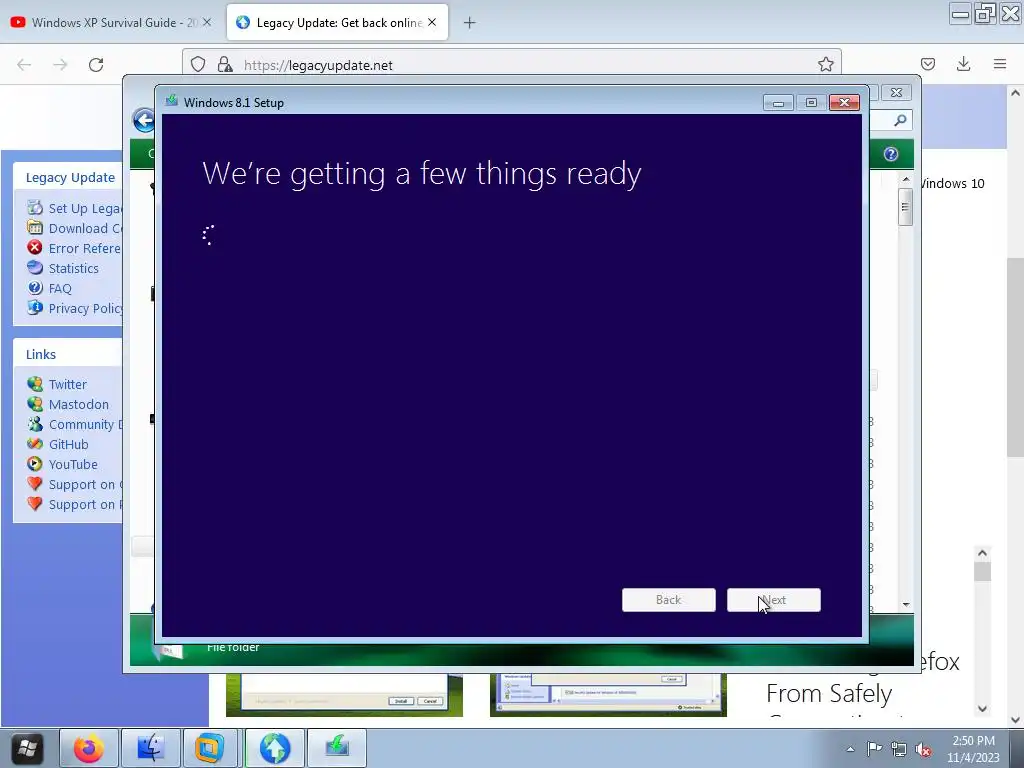Viewport: 1024px width, 768px height.
Task: Click the Back button in Windows 8.1 Setup
Action: coord(669,600)
